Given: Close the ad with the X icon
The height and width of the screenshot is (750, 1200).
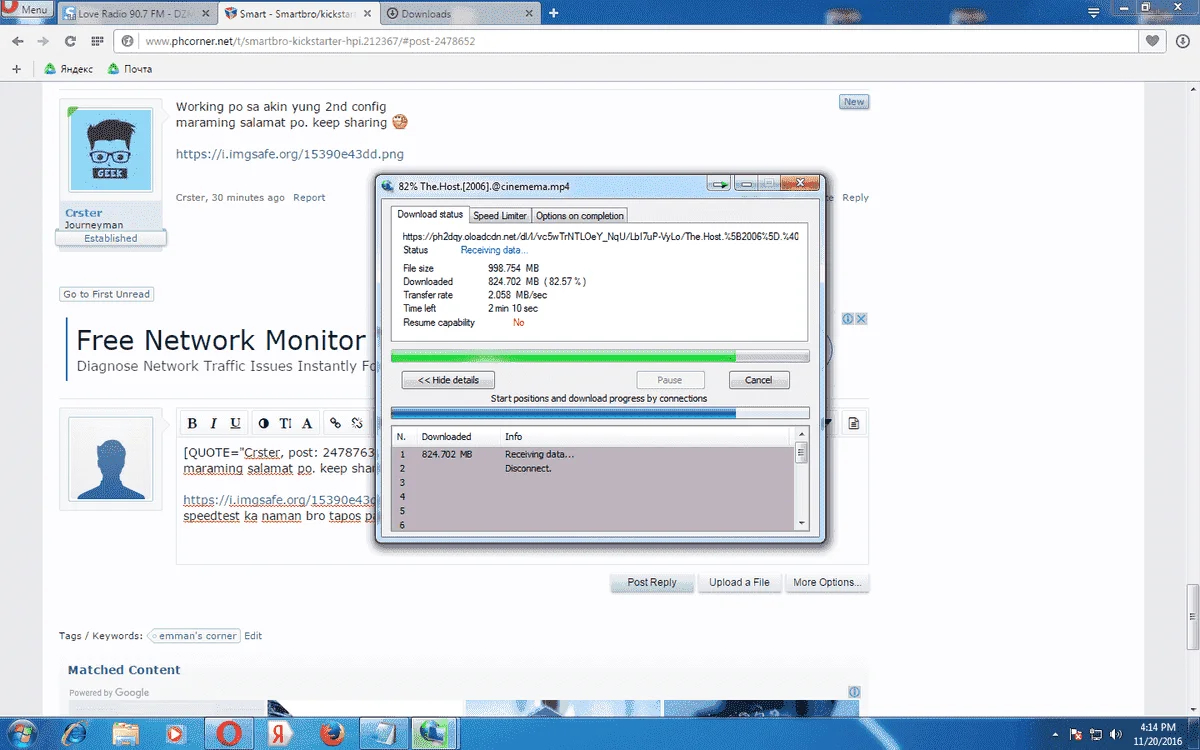Looking at the screenshot, I should (x=861, y=319).
